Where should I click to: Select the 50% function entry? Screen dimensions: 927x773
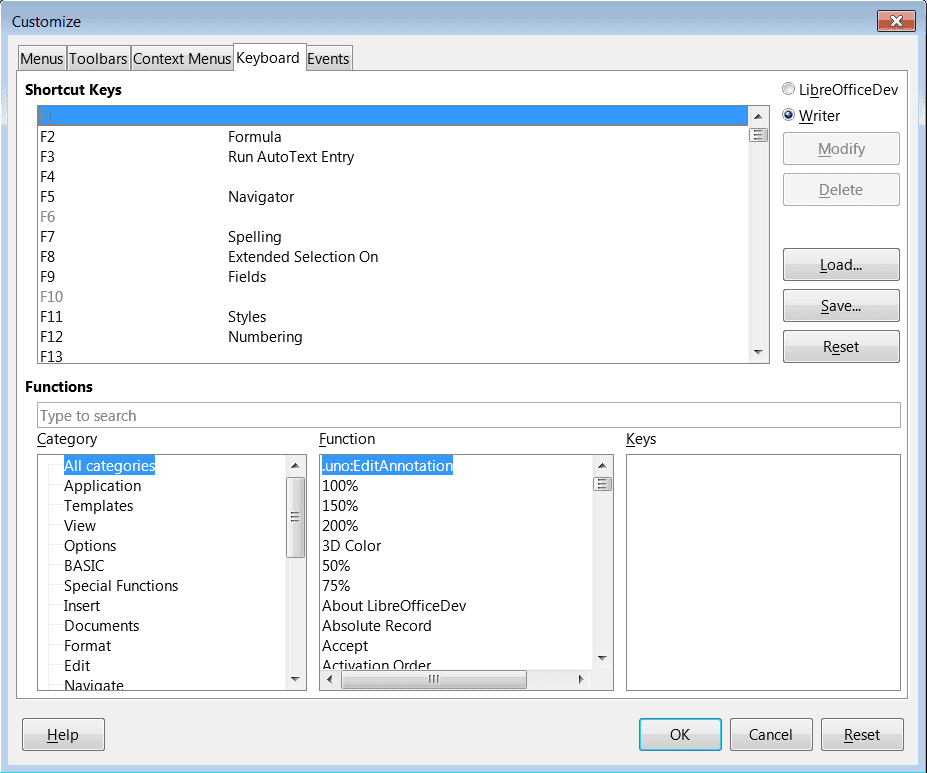click(336, 566)
